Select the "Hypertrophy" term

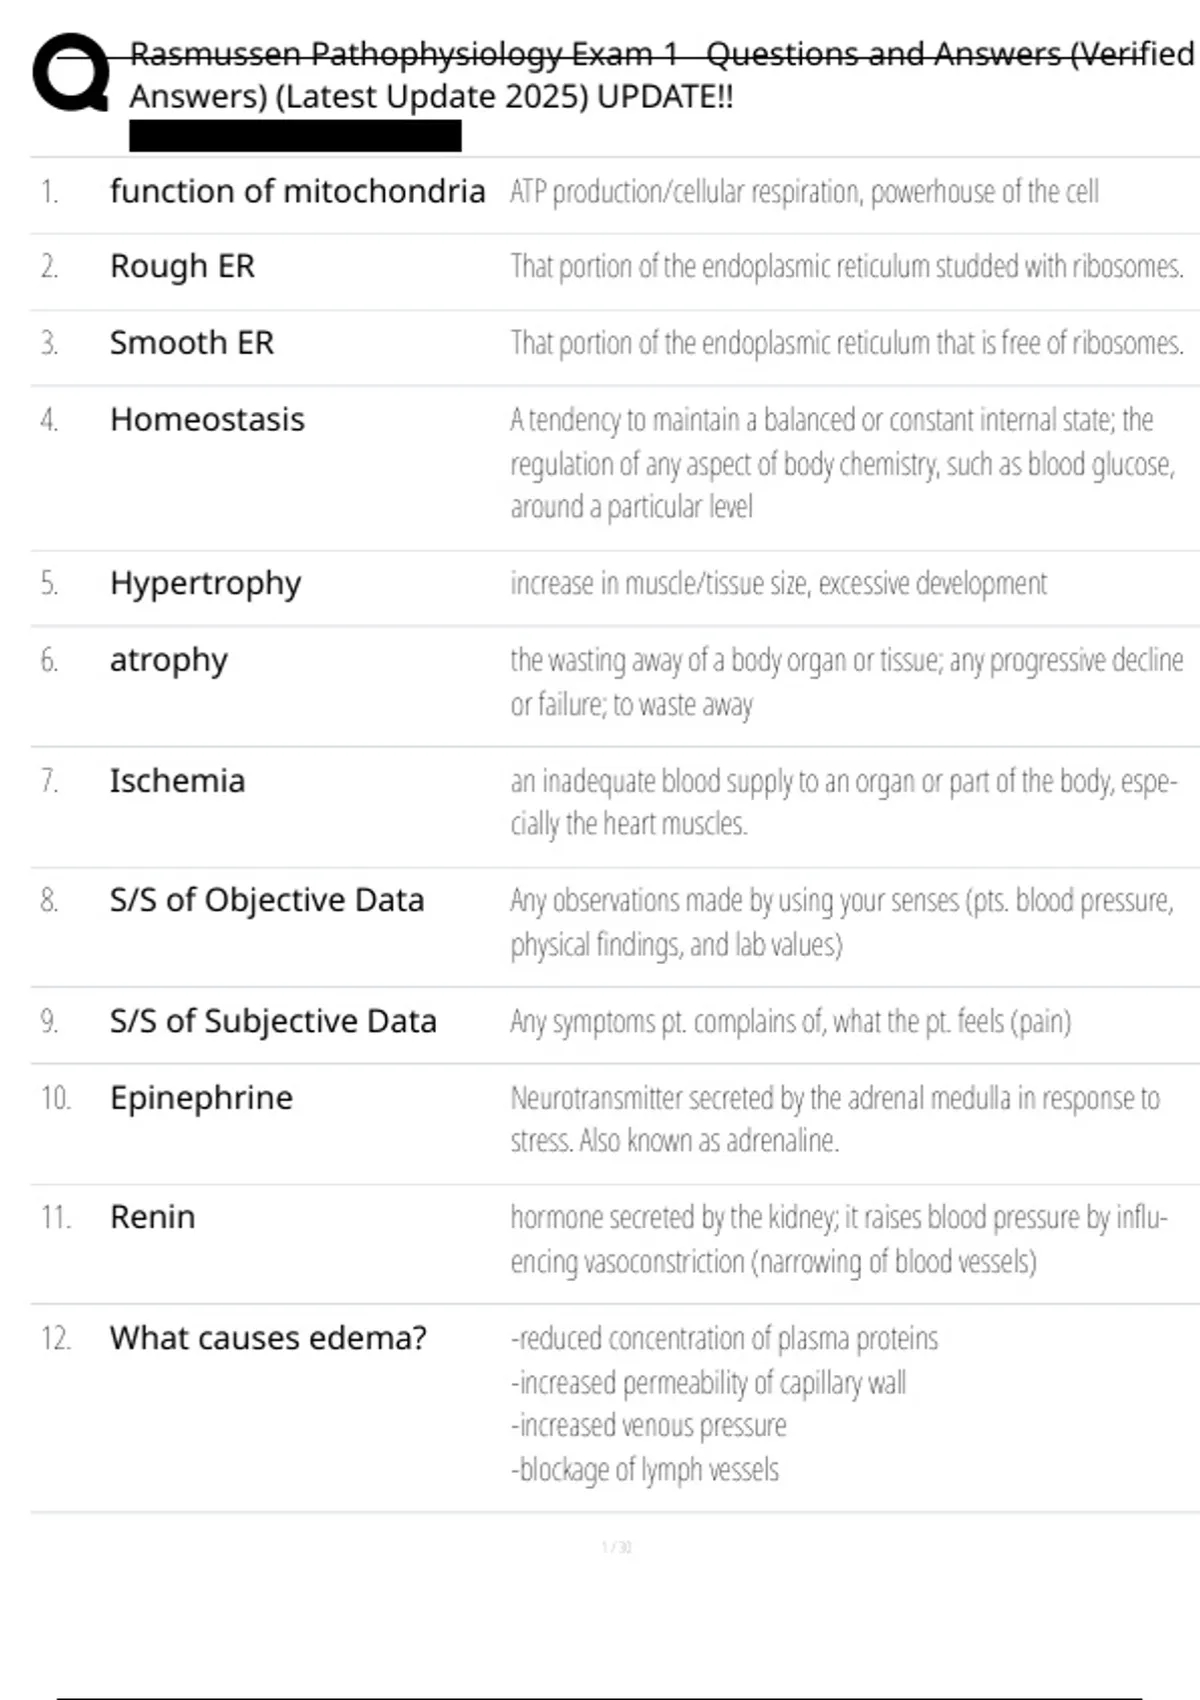205,583
